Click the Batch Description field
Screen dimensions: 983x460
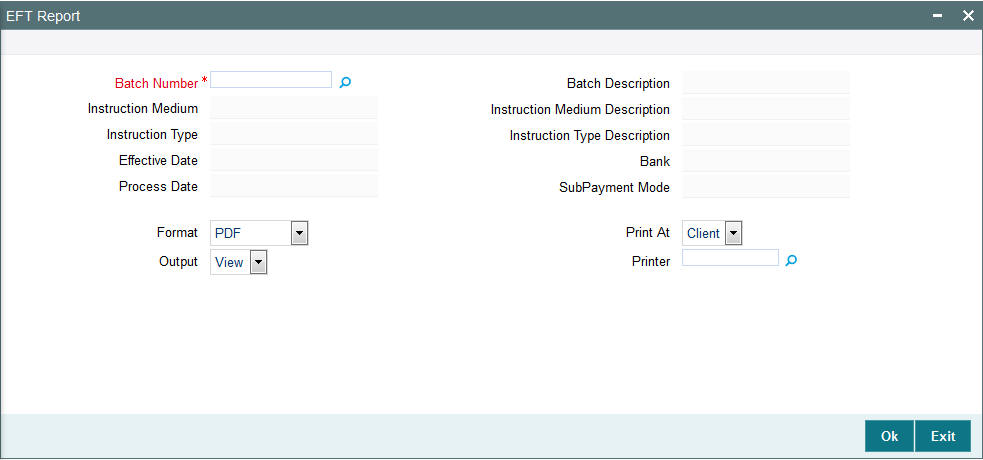(x=766, y=83)
